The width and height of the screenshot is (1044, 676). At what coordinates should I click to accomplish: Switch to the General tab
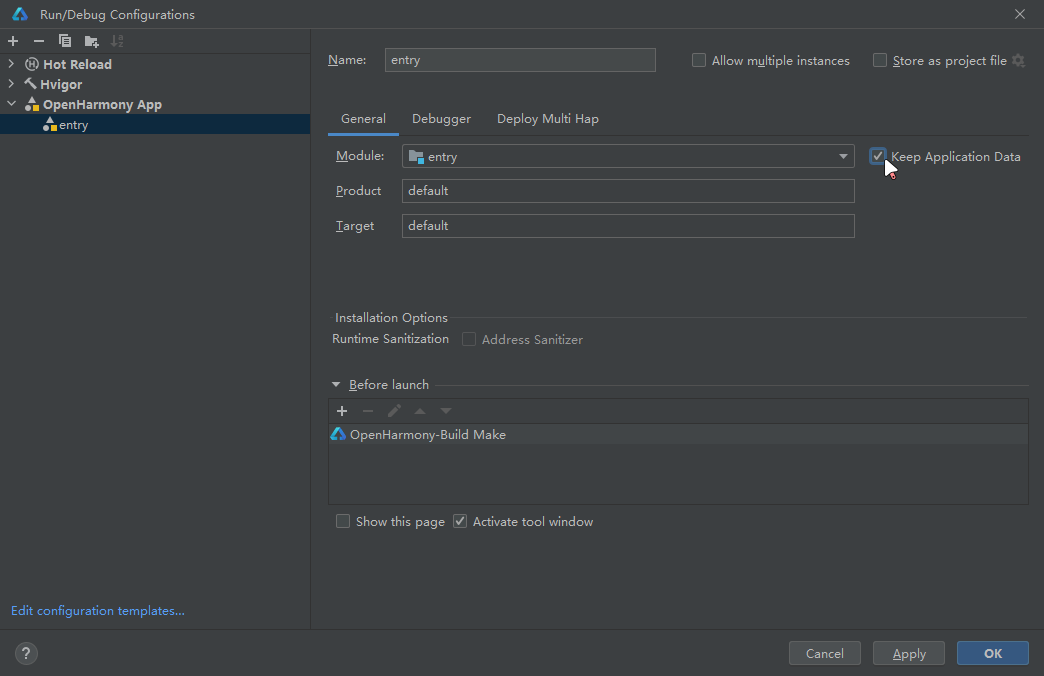(363, 119)
